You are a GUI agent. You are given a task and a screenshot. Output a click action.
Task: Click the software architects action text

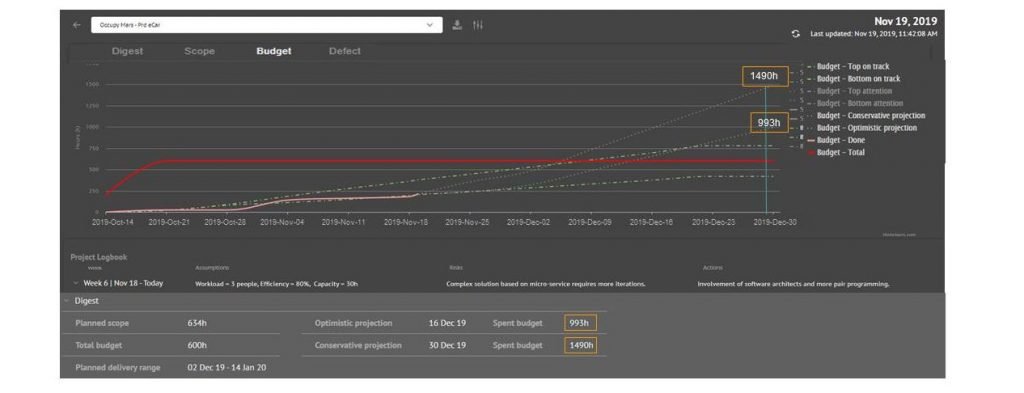point(793,284)
